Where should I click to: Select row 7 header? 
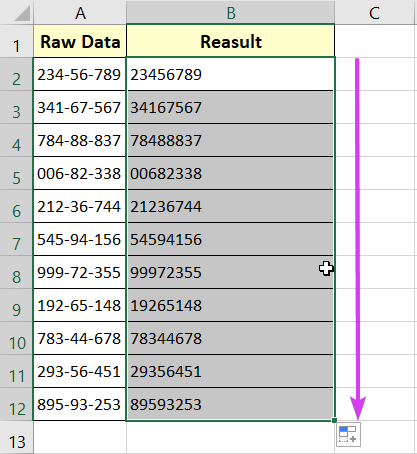(x=16, y=239)
